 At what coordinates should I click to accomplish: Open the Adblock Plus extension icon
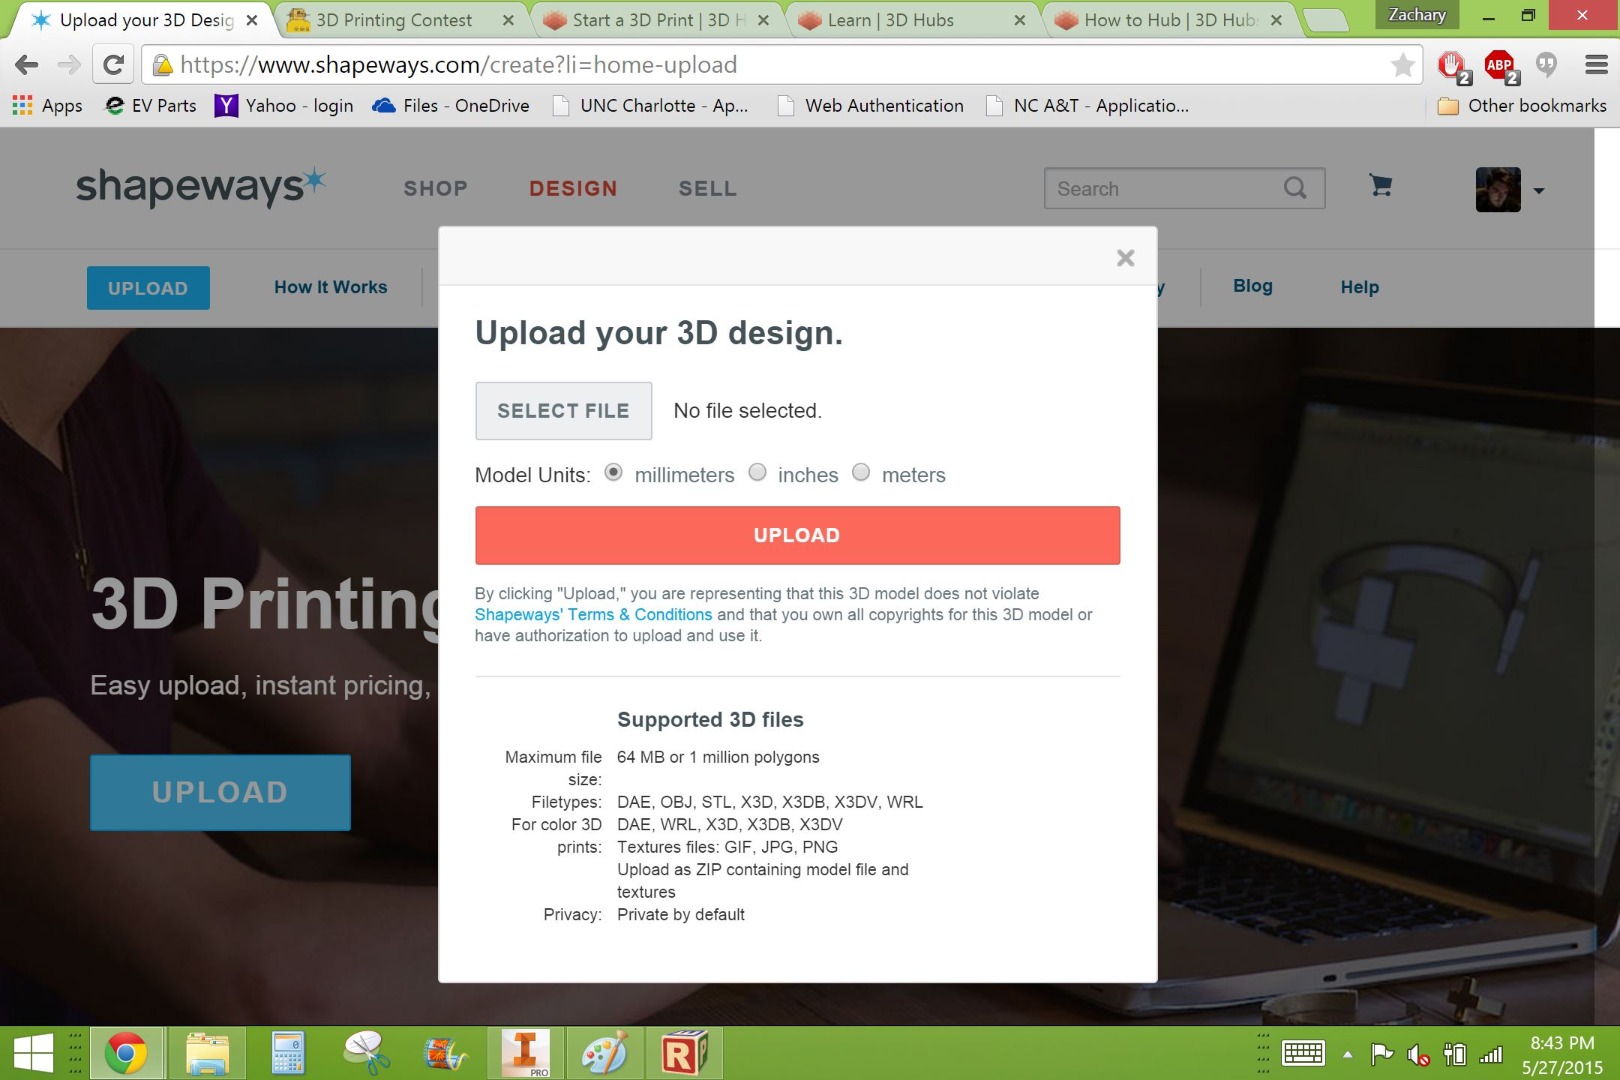(x=1500, y=67)
